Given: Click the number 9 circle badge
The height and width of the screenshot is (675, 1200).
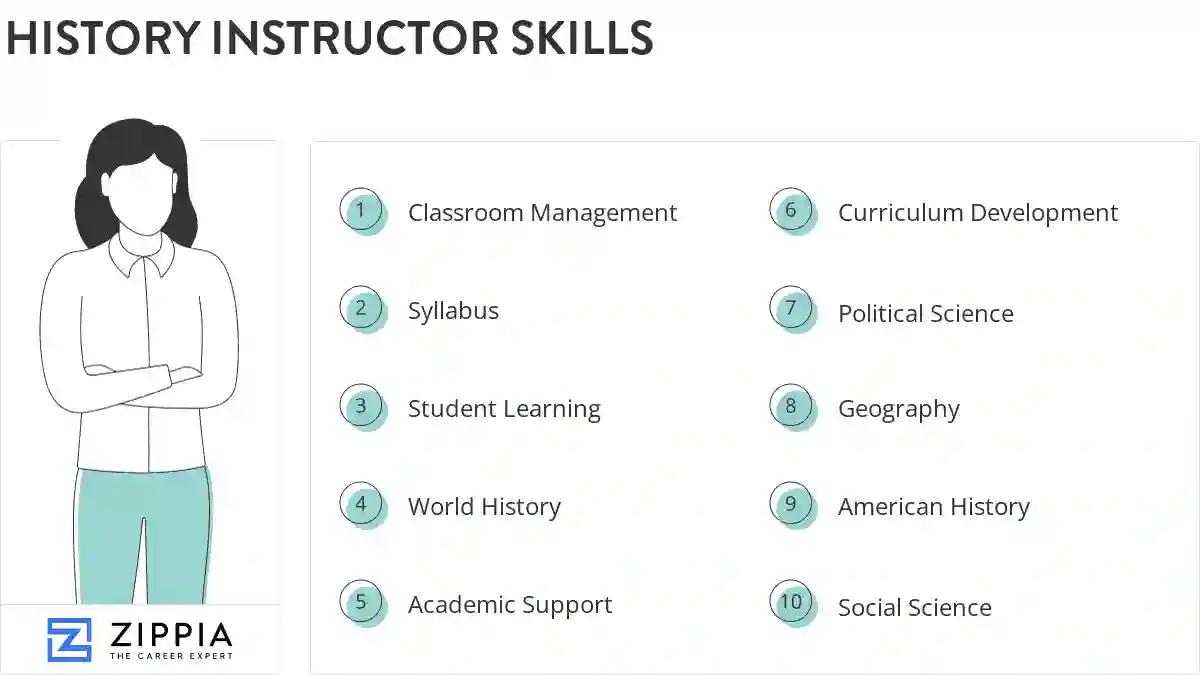Looking at the screenshot, I should click(x=791, y=504).
